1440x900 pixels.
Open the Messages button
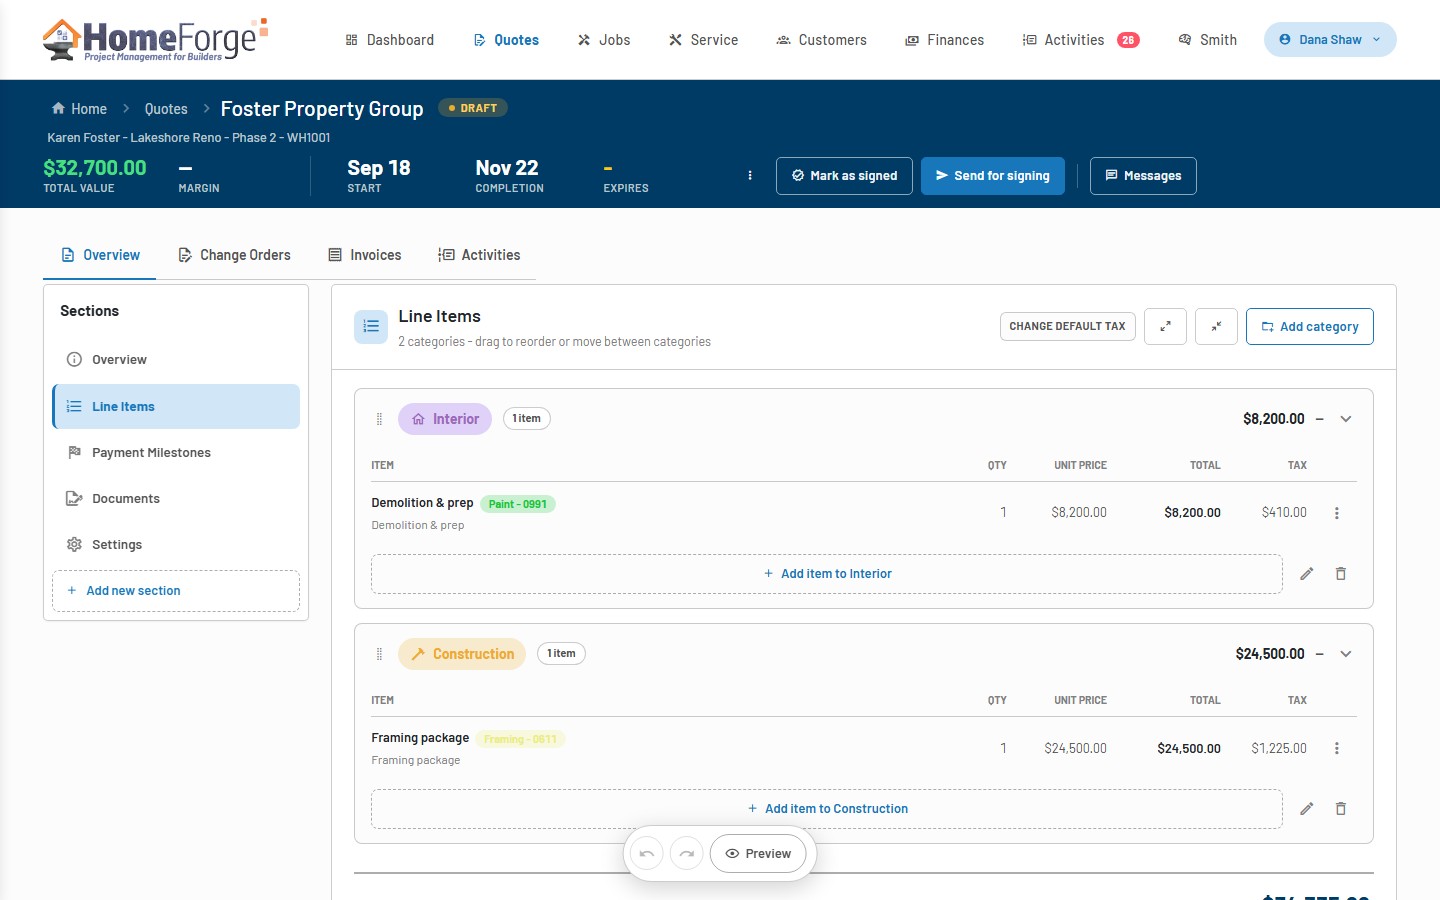coord(1143,176)
